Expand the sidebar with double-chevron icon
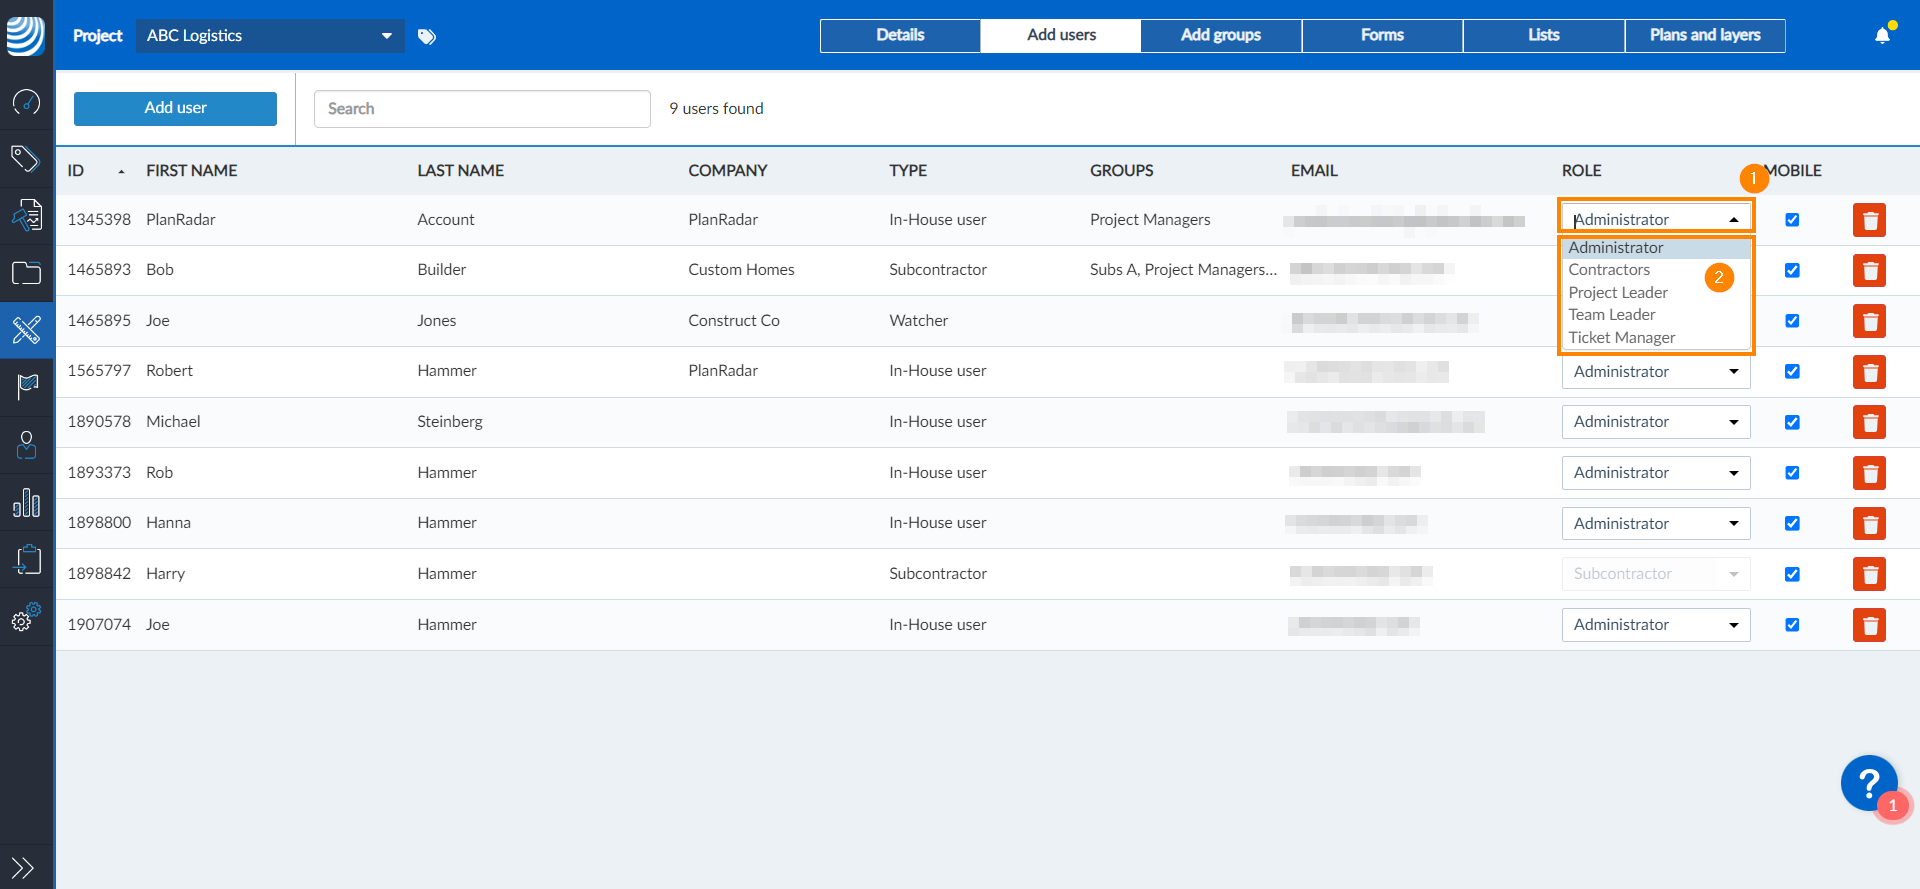This screenshot has height=889, width=1920. click(23, 867)
